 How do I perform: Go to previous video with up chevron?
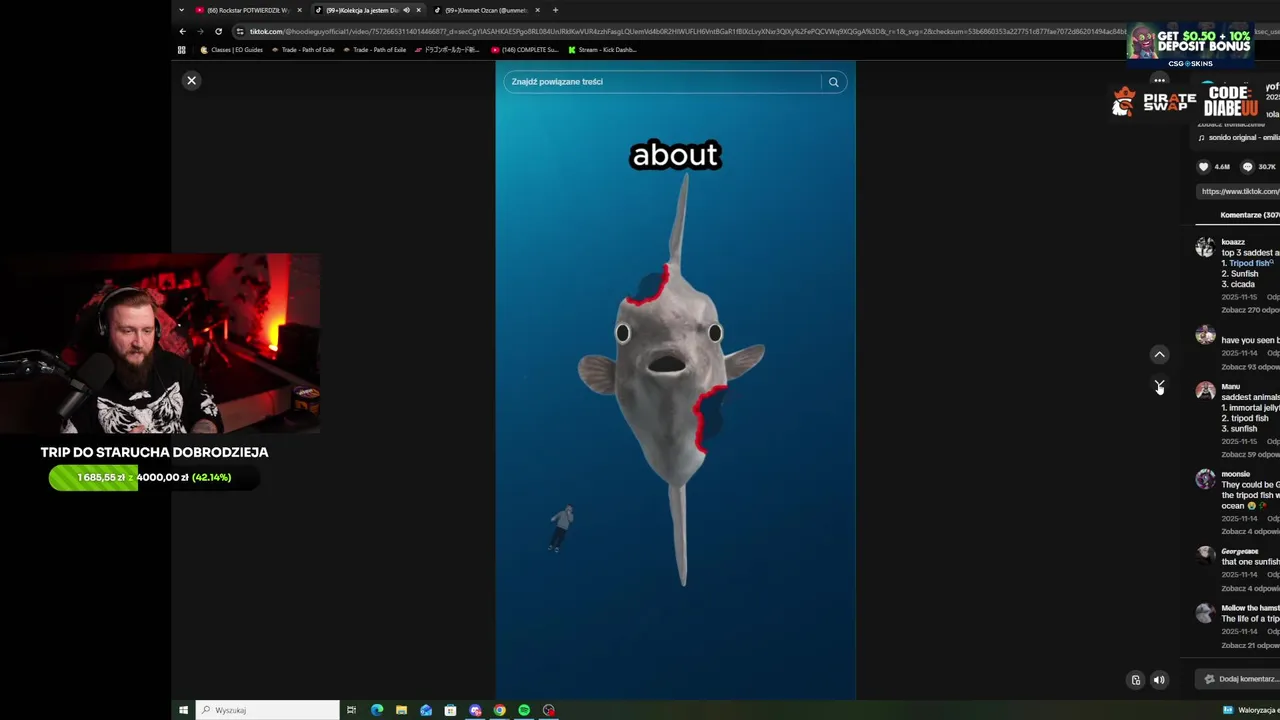(x=1159, y=354)
